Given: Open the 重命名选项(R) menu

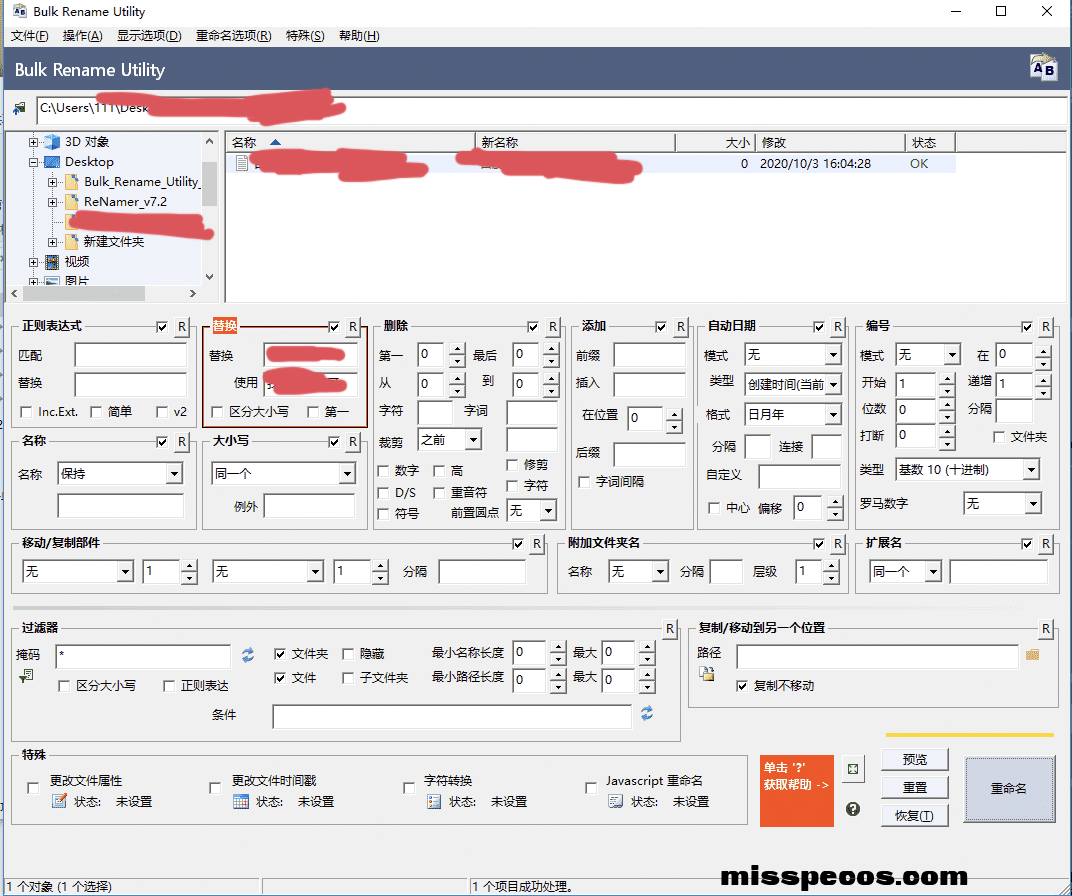Looking at the screenshot, I should 234,36.
